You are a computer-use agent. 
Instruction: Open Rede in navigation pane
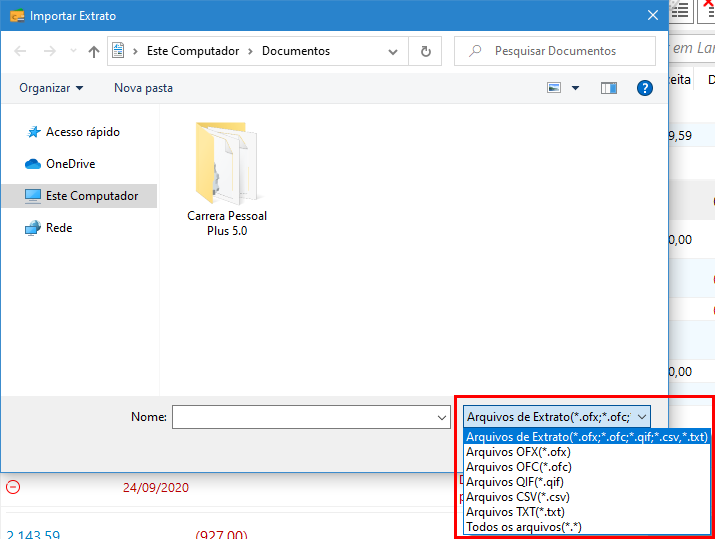coord(59,228)
